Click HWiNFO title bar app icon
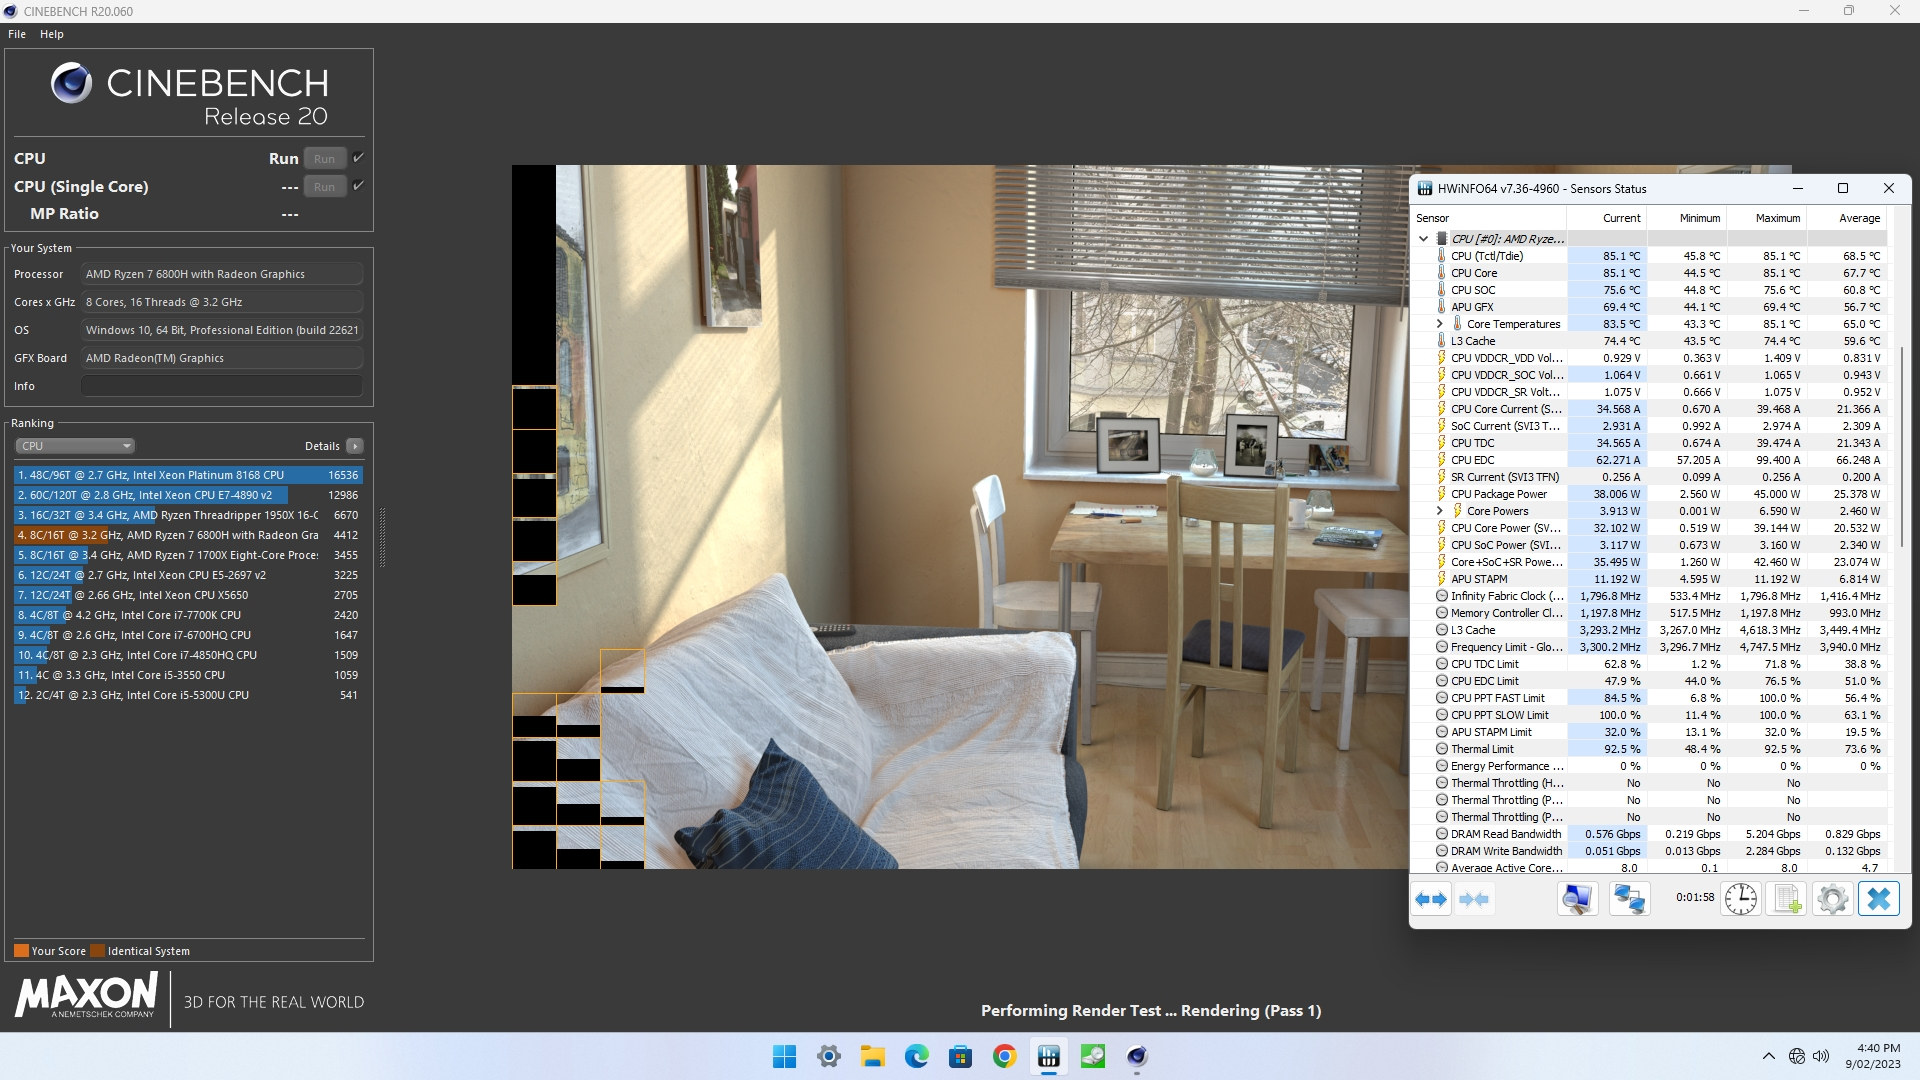This screenshot has width=1920, height=1080. pyautogui.click(x=1424, y=188)
